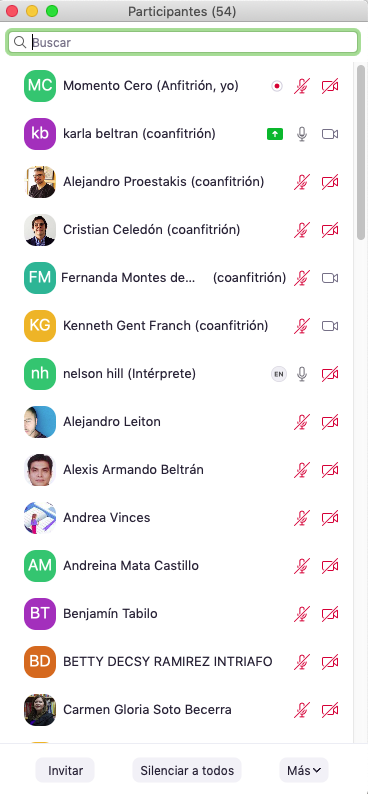
Task: Click Alejandro Proestakis's profile photo
Action: [x=40, y=182]
